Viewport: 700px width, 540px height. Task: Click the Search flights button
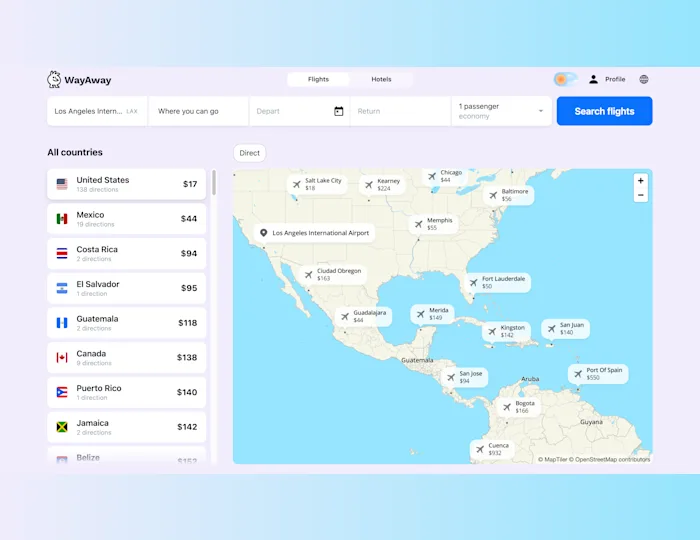pos(604,111)
